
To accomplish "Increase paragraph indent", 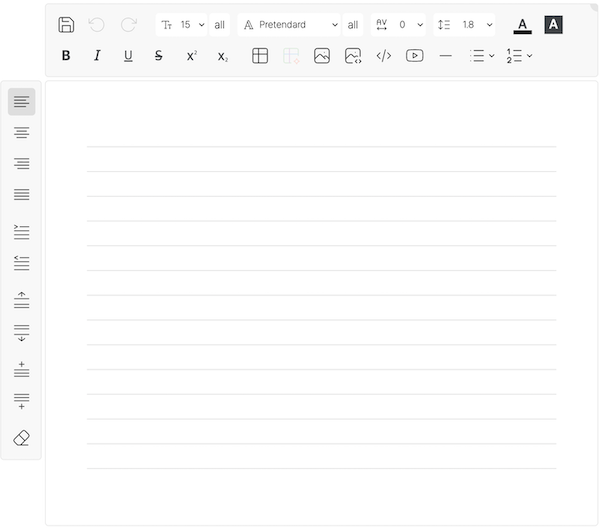I will coord(21,232).
